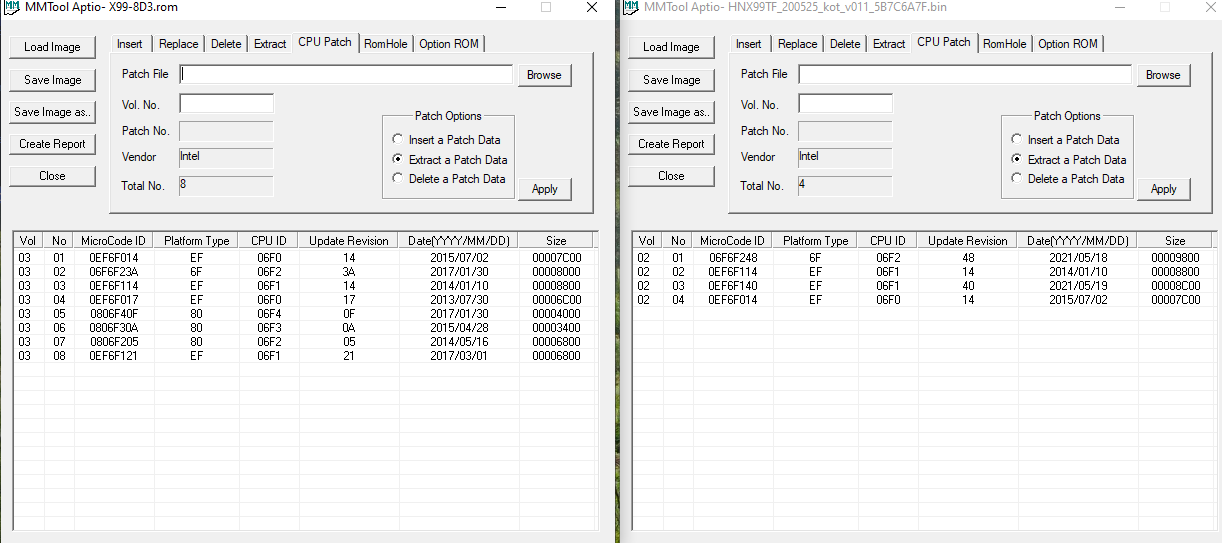Open the Delete tab in X99-8D3 window
Screen dimensions: 1222x543
226,44
